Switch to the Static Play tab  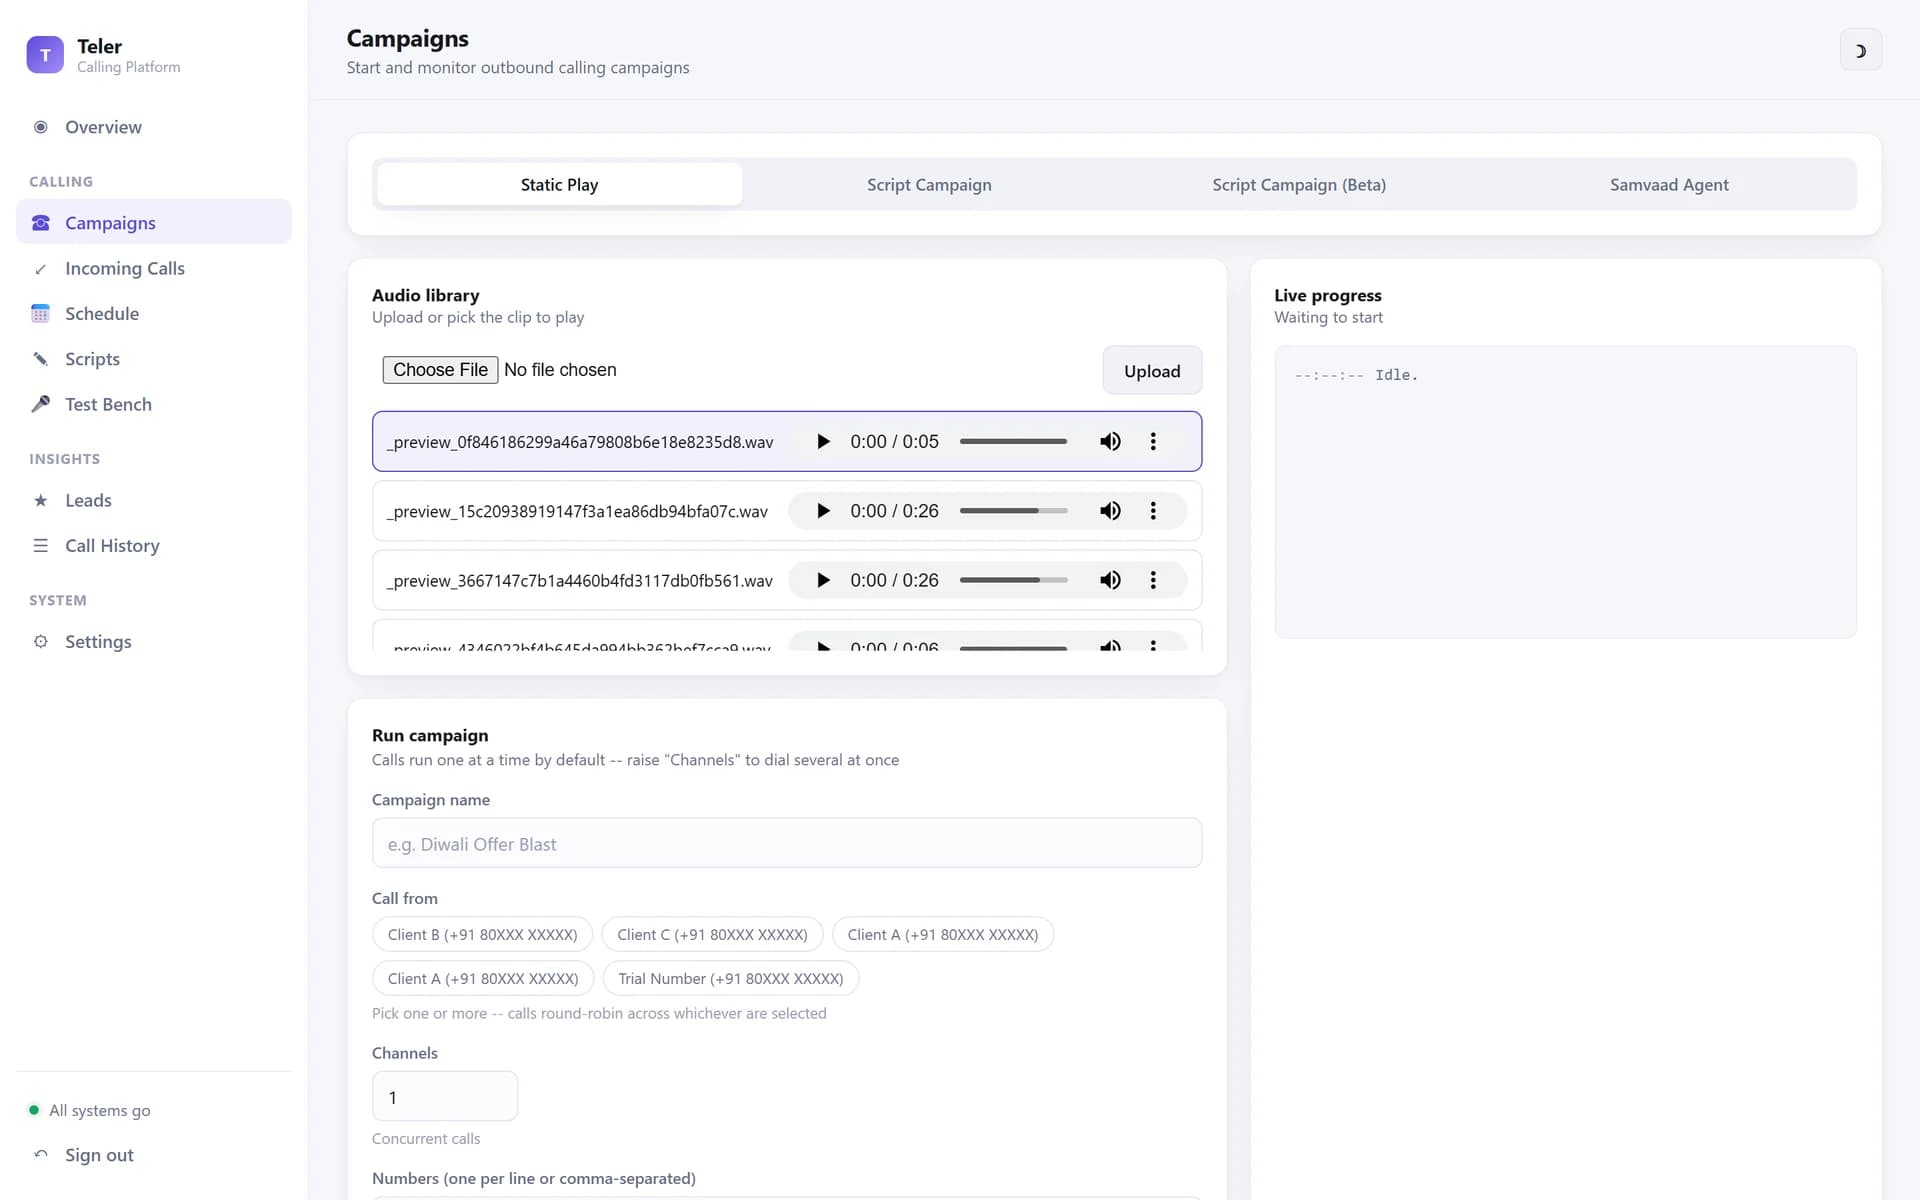pos(559,184)
